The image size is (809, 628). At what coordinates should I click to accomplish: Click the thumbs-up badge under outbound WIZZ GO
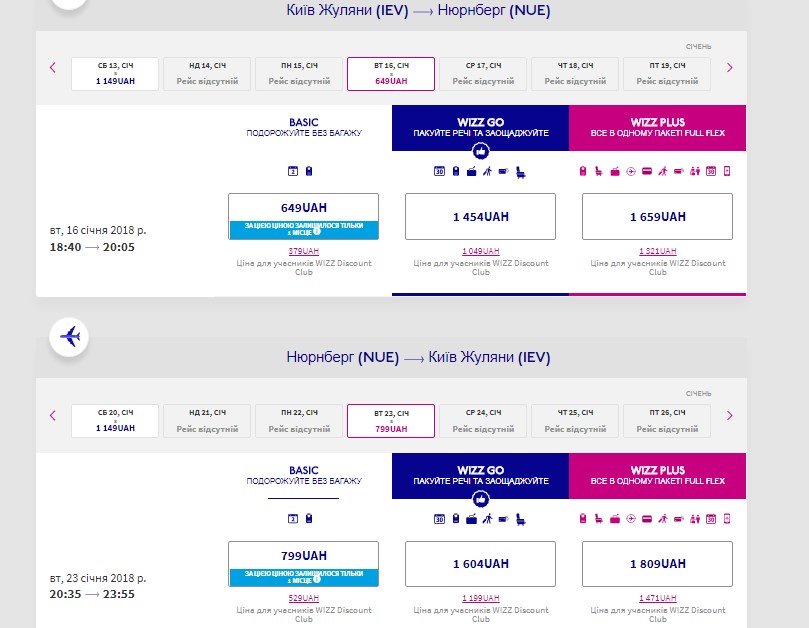pos(480,151)
